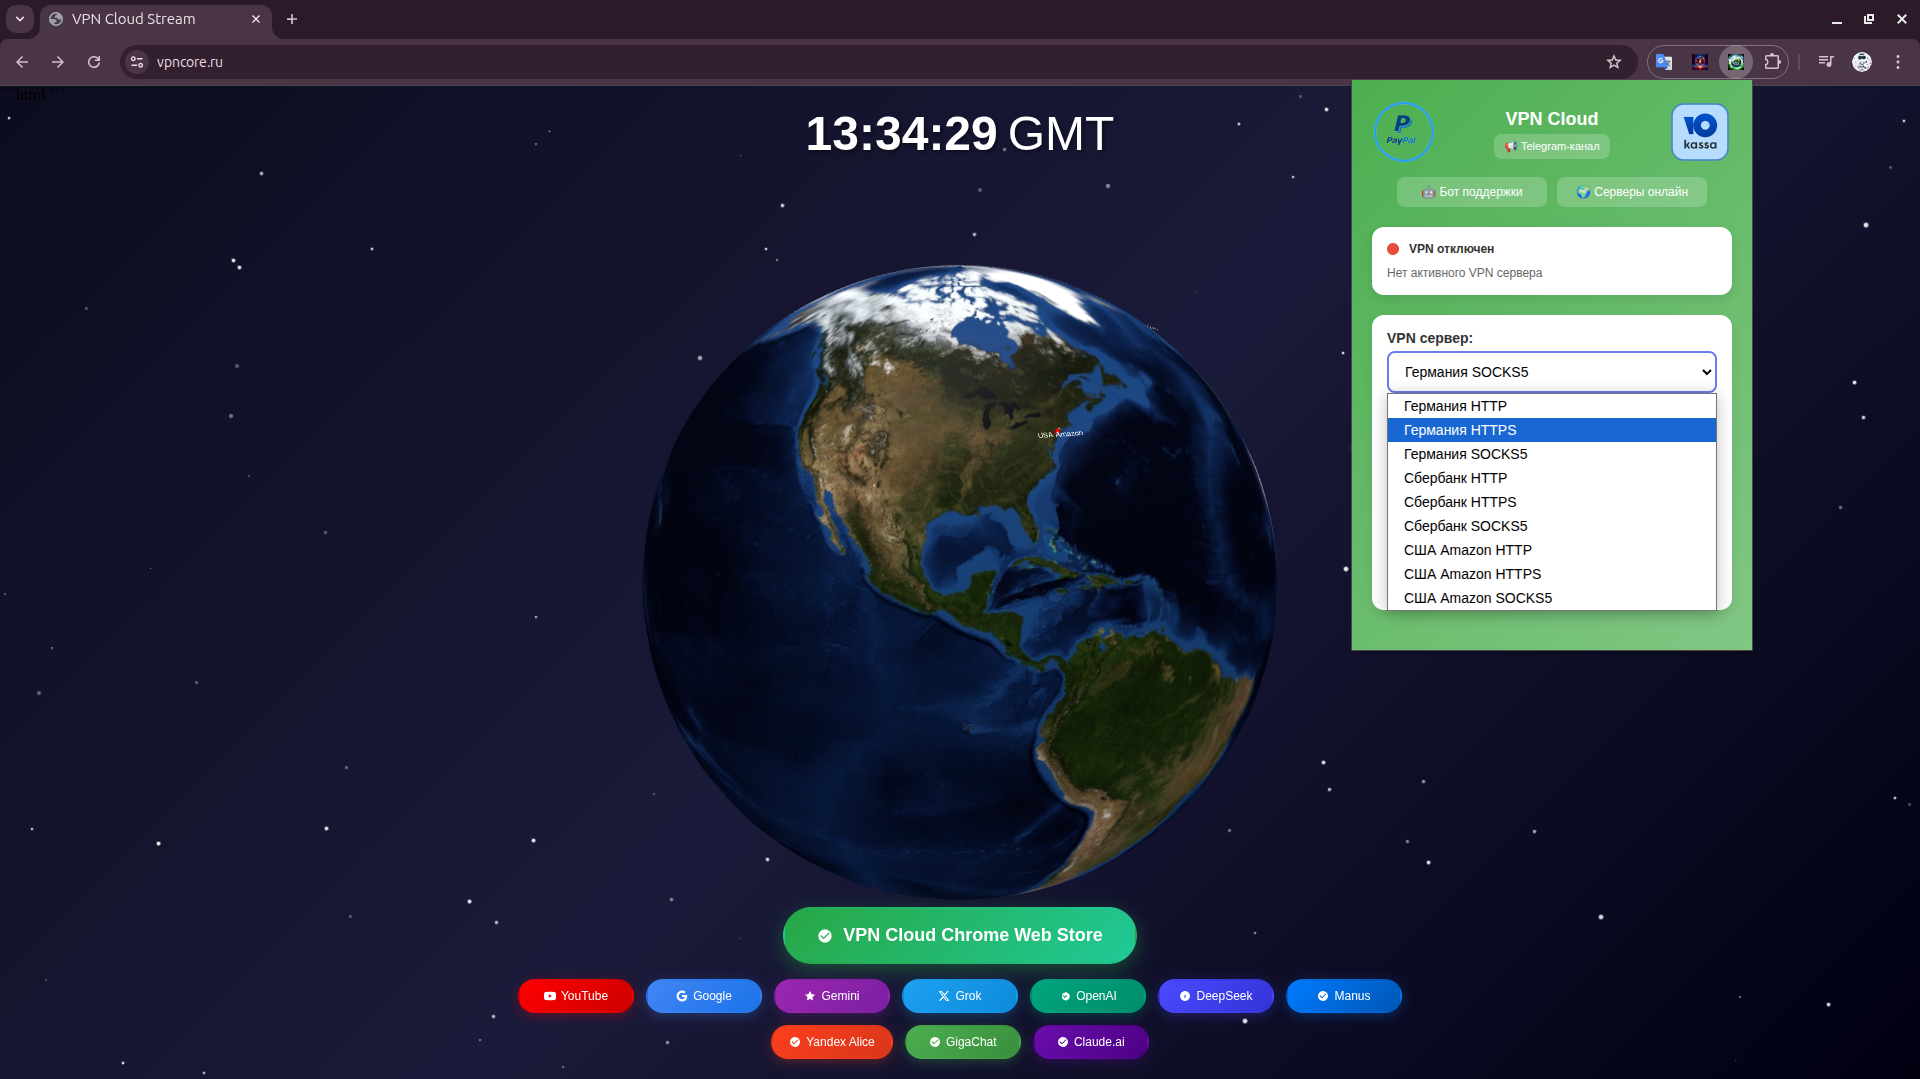Go back to the previous page
This screenshot has width=1920, height=1079.
click(22, 62)
